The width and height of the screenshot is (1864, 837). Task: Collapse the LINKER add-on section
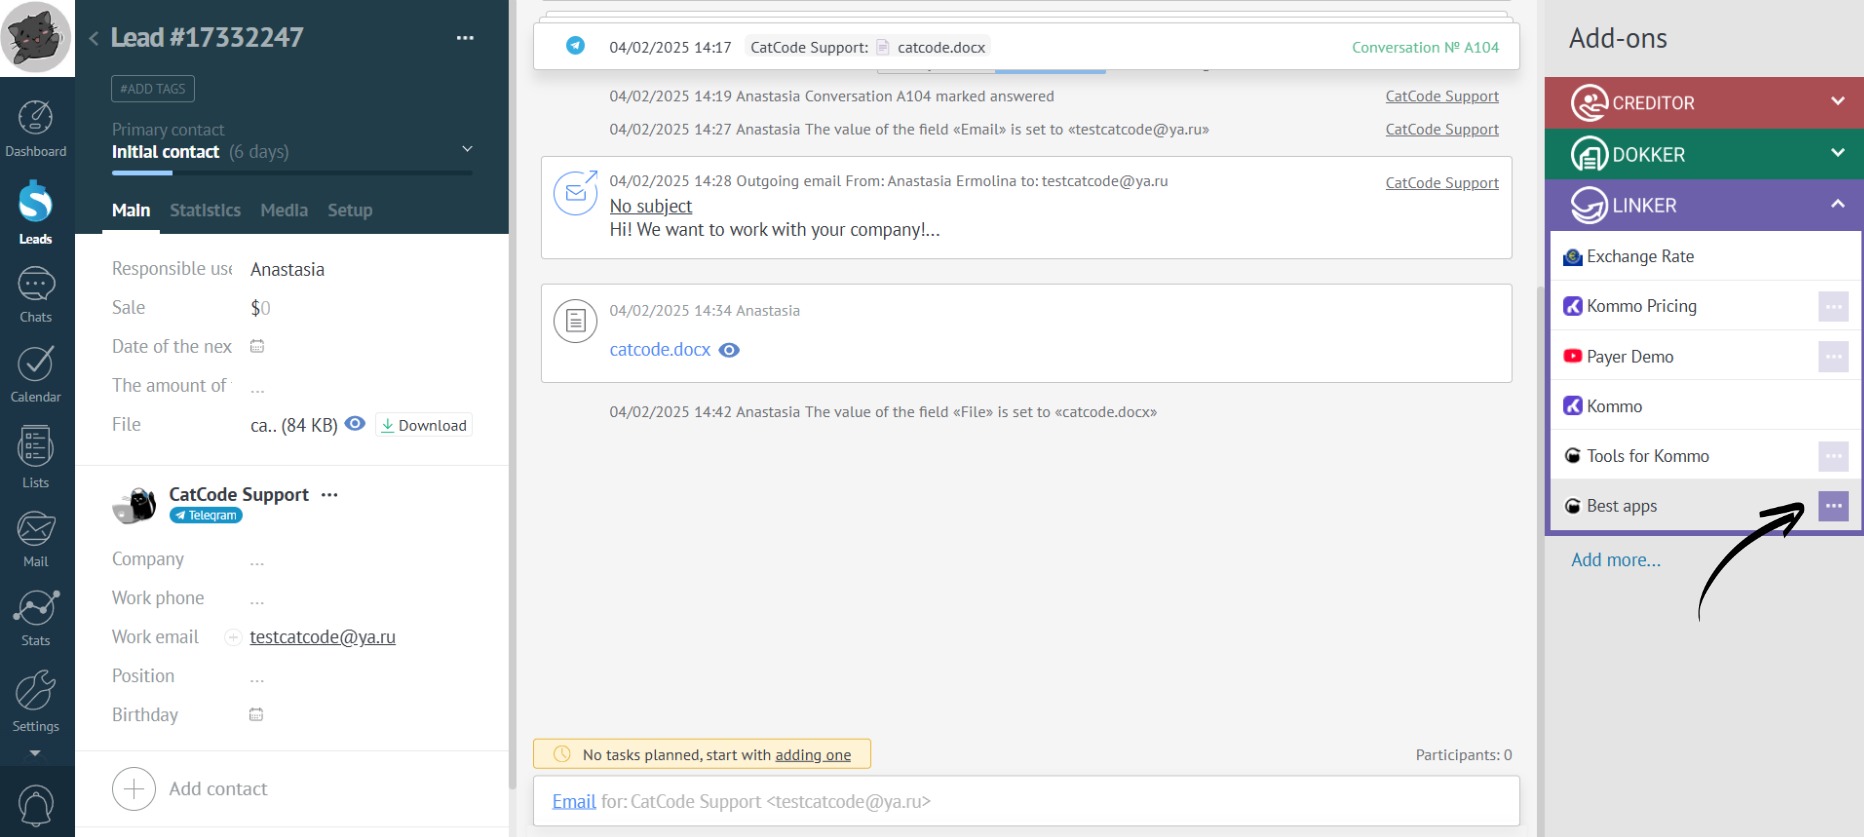1837,205
